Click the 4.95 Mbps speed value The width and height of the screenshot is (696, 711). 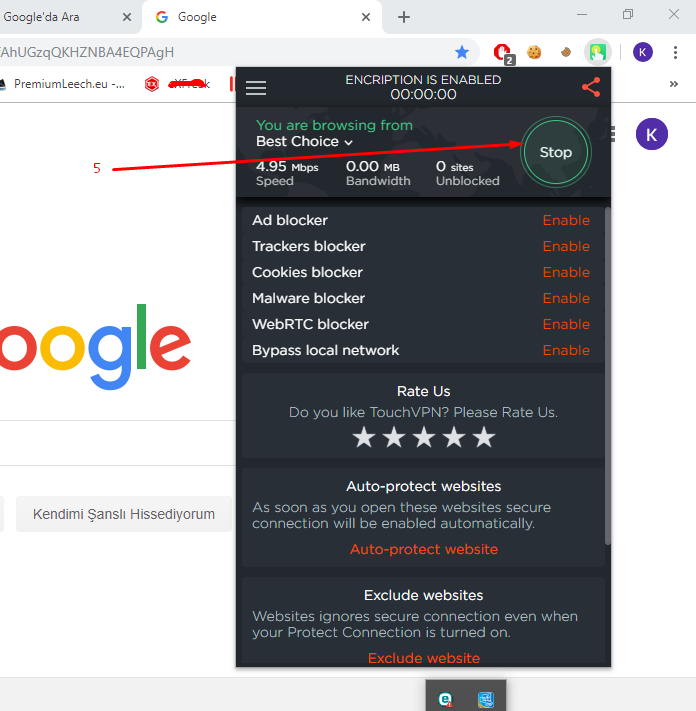click(287, 167)
